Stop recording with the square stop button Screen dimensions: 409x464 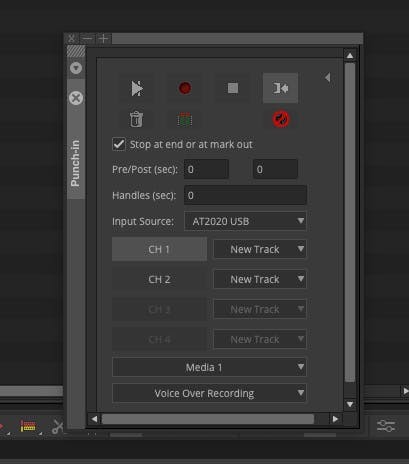(x=233, y=88)
